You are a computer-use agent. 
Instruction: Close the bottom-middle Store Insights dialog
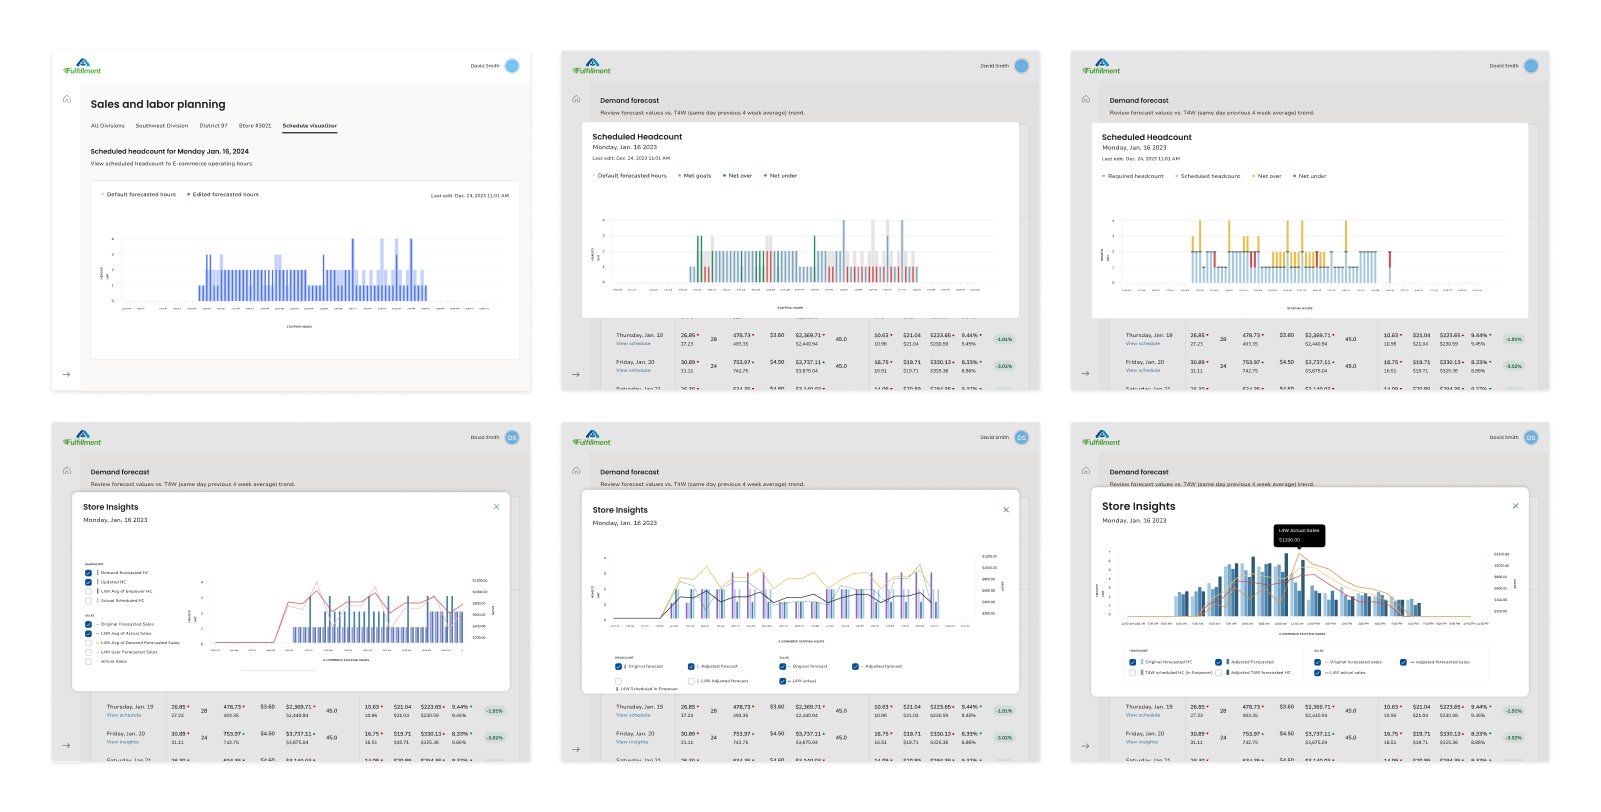click(x=1006, y=510)
